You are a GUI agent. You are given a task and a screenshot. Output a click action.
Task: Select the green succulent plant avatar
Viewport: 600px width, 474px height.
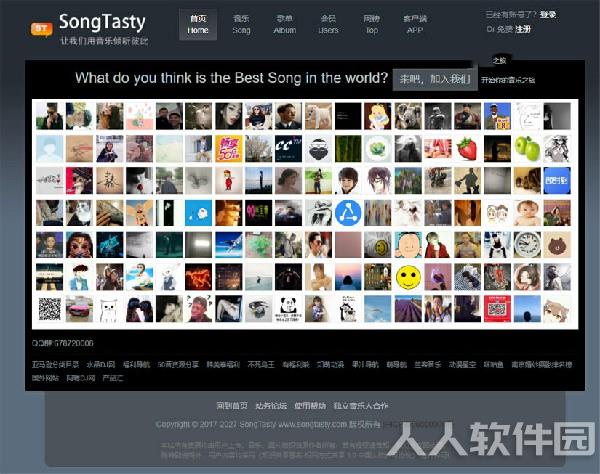point(378,148)
